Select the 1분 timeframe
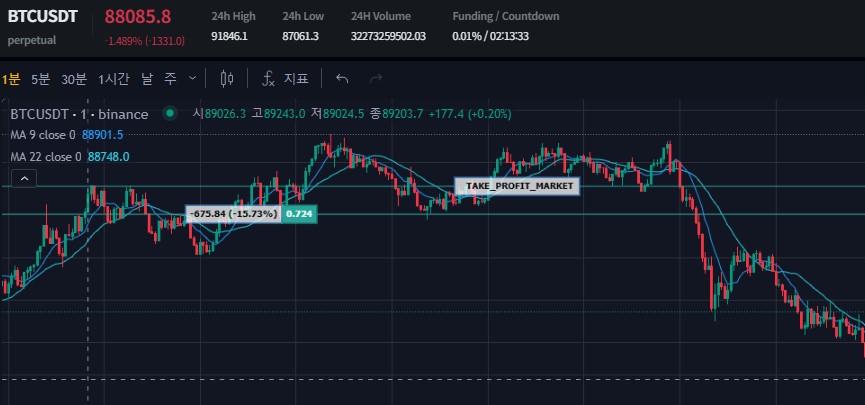 pyautogui.click(x=11, y=79)
